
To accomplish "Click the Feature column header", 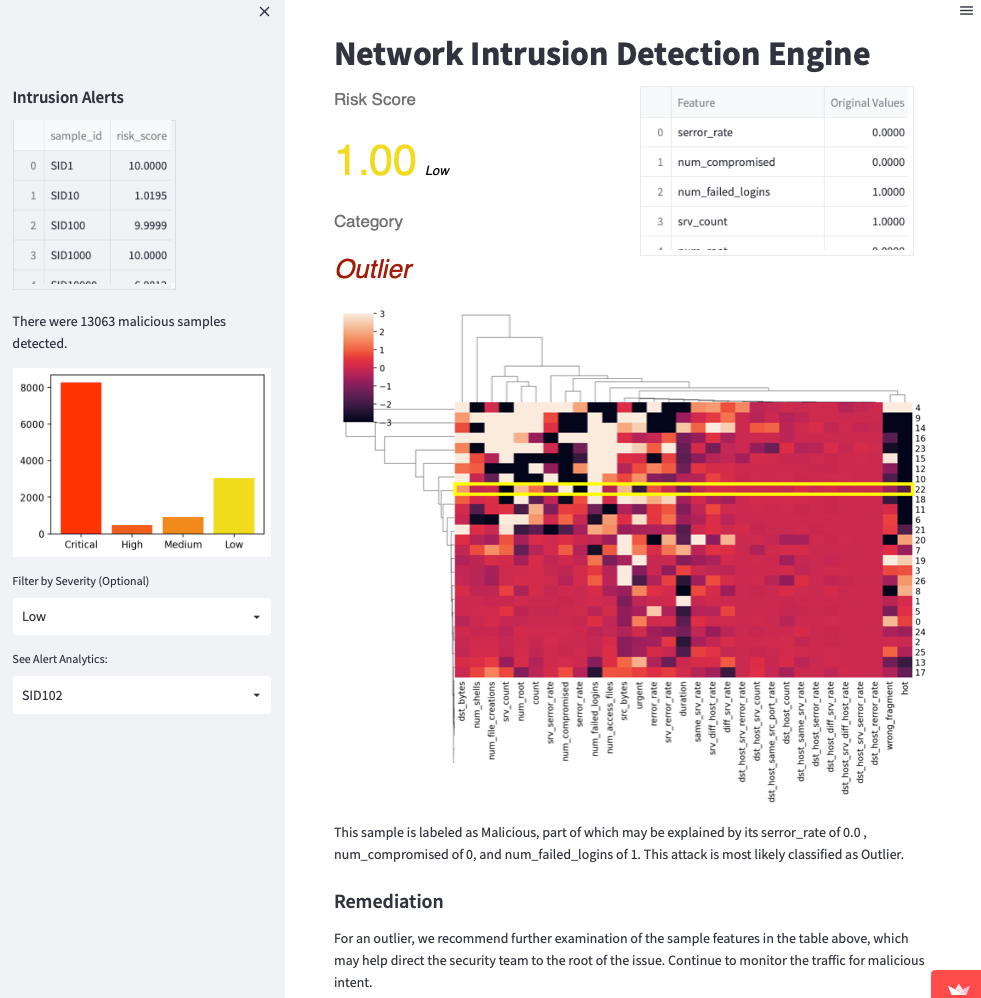I will click(747, 102).
